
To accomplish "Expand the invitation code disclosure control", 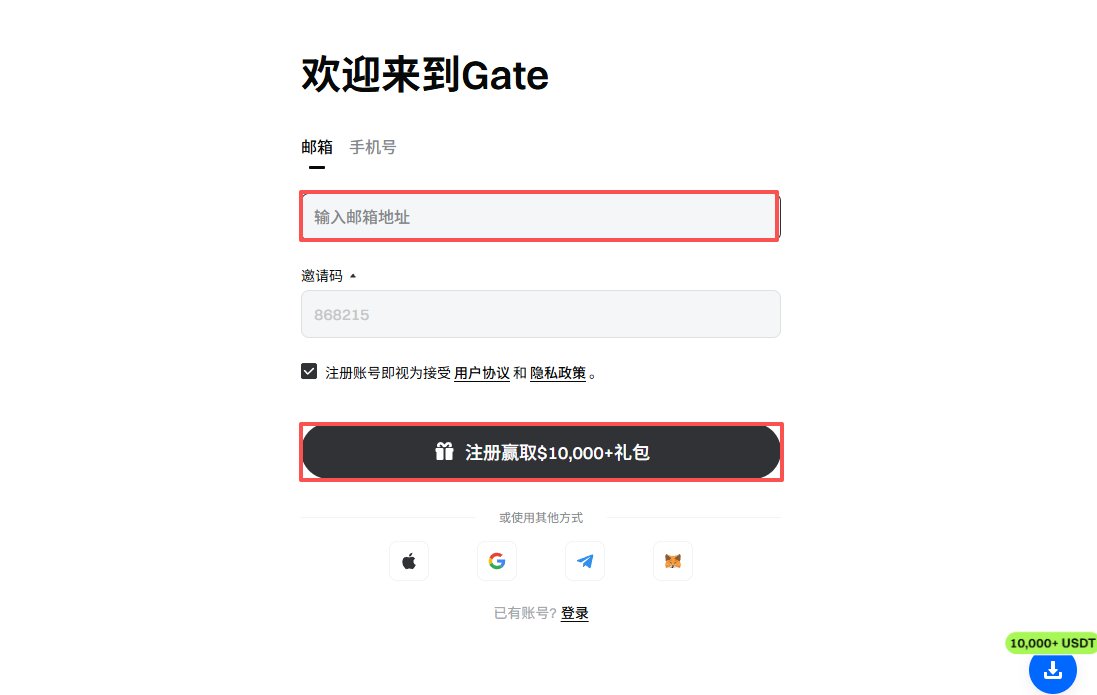I will 355,275.
